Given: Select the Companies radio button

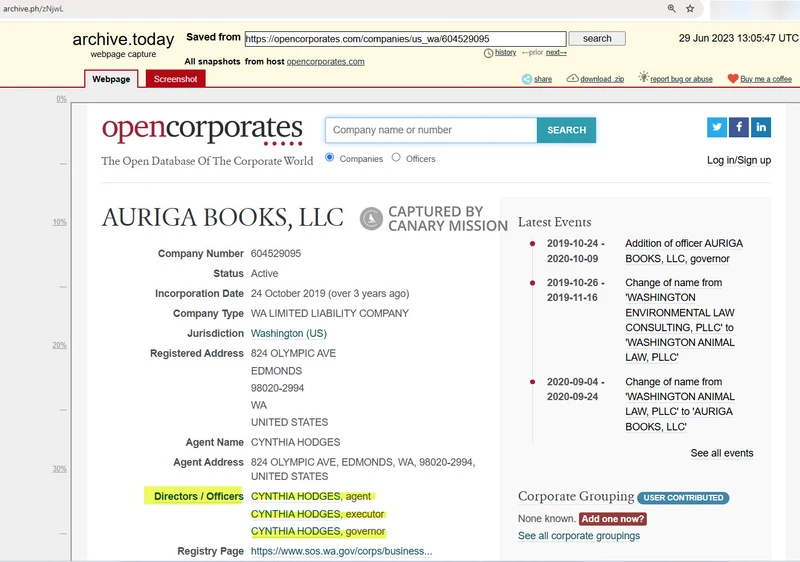Looking at the screenshot, I should tap(330, 157).
